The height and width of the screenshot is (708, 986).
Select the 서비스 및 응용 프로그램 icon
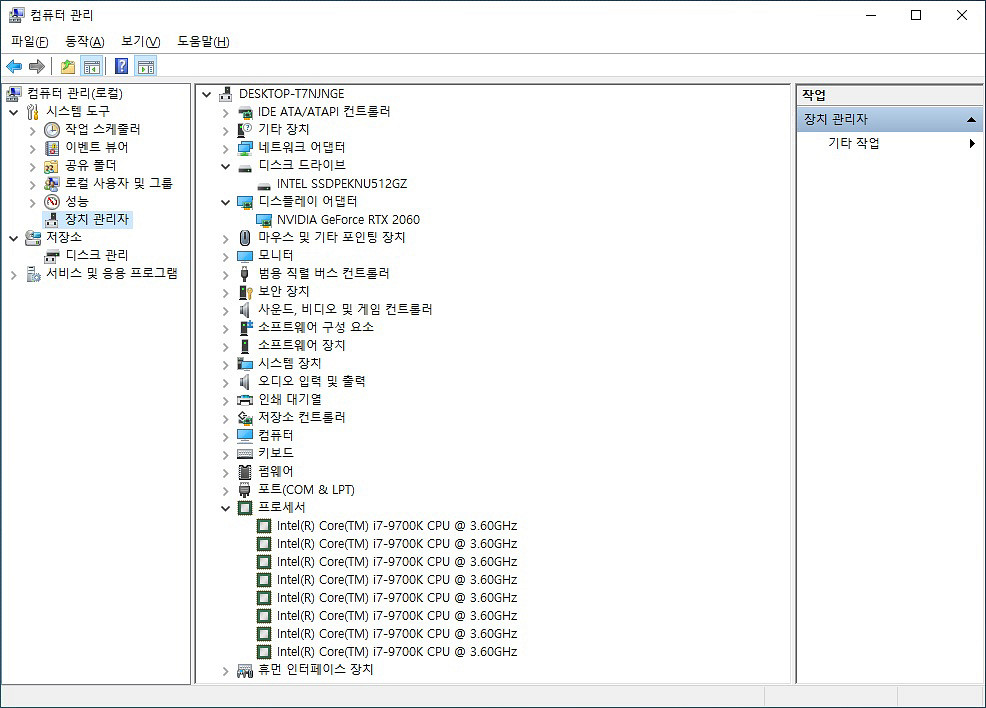click(x=33, y=274)
